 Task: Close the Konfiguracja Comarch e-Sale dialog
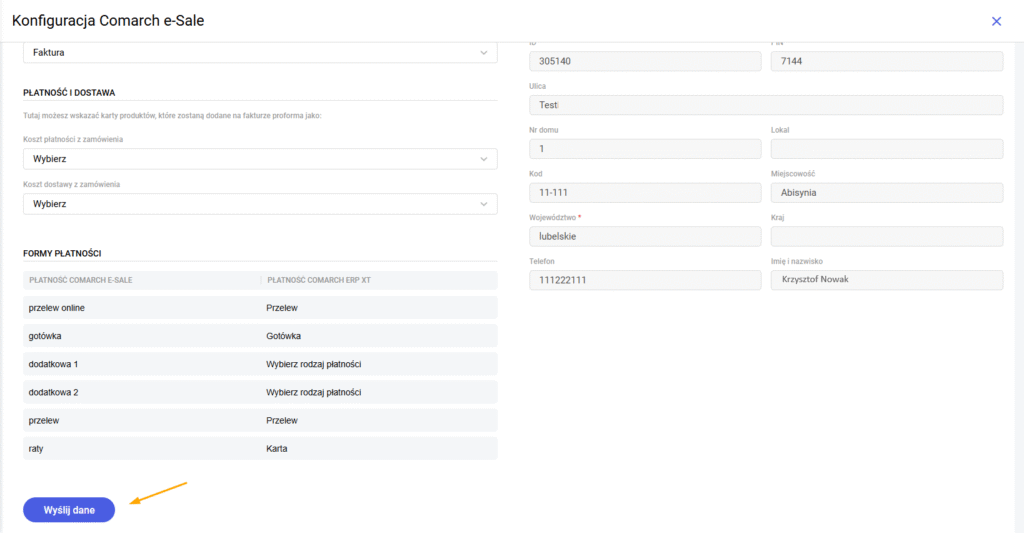click(996, 22)
